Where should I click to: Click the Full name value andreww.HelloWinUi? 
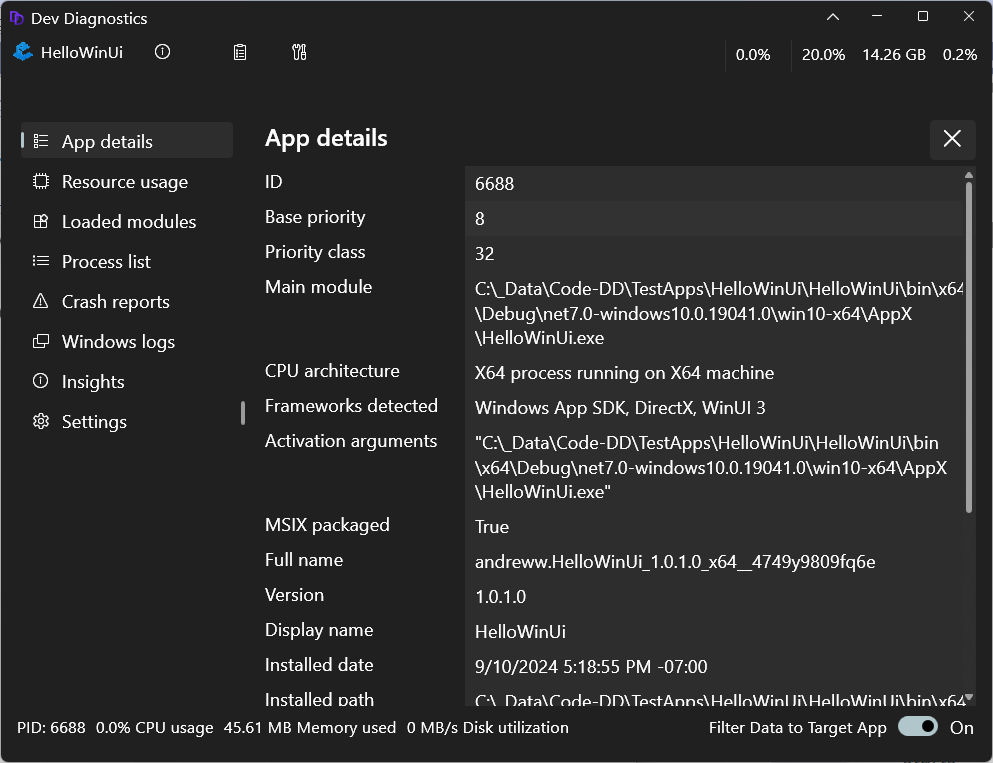(675, 561)
